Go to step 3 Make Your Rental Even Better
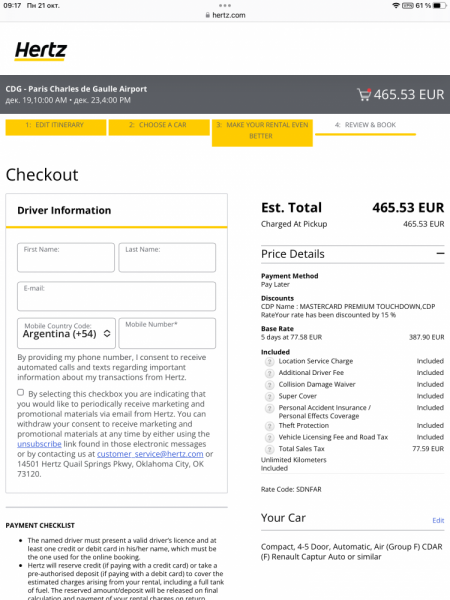 click(262, 132)
